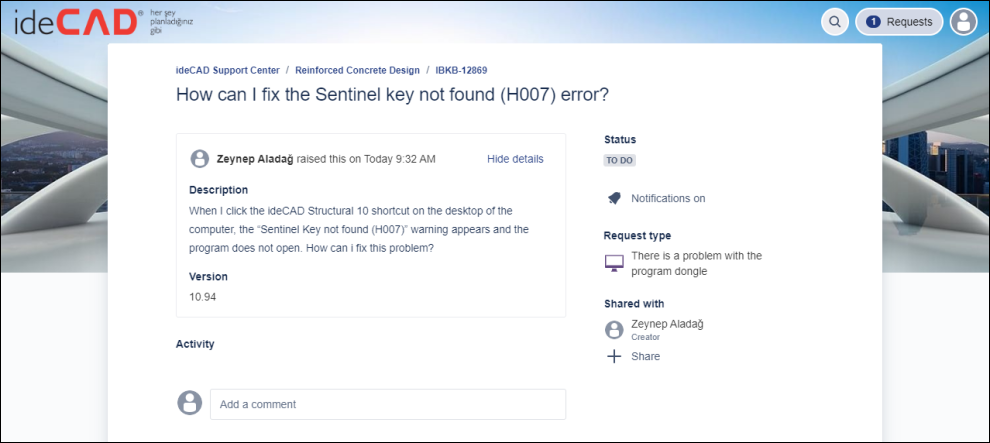Screen dimensions: 990x443
Task: Open the user profile avatar menu
Action: click(963, 22)
